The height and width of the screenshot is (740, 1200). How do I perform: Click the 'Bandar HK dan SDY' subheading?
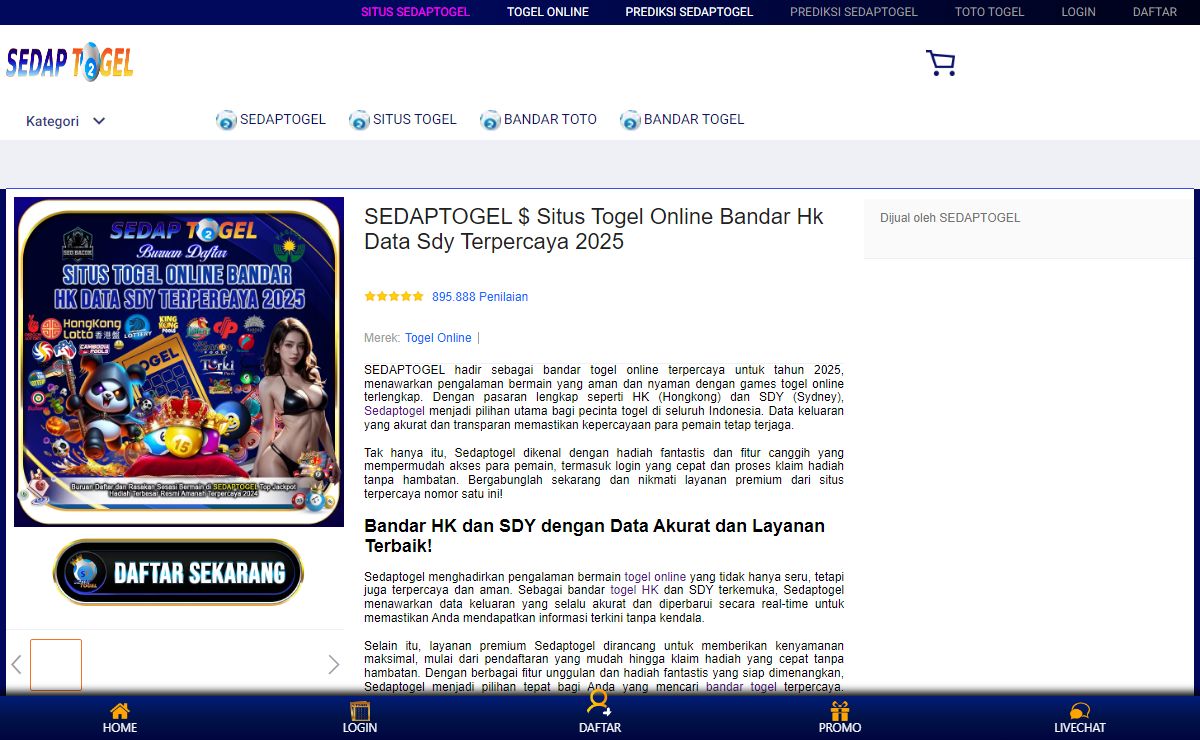(594, 536)
